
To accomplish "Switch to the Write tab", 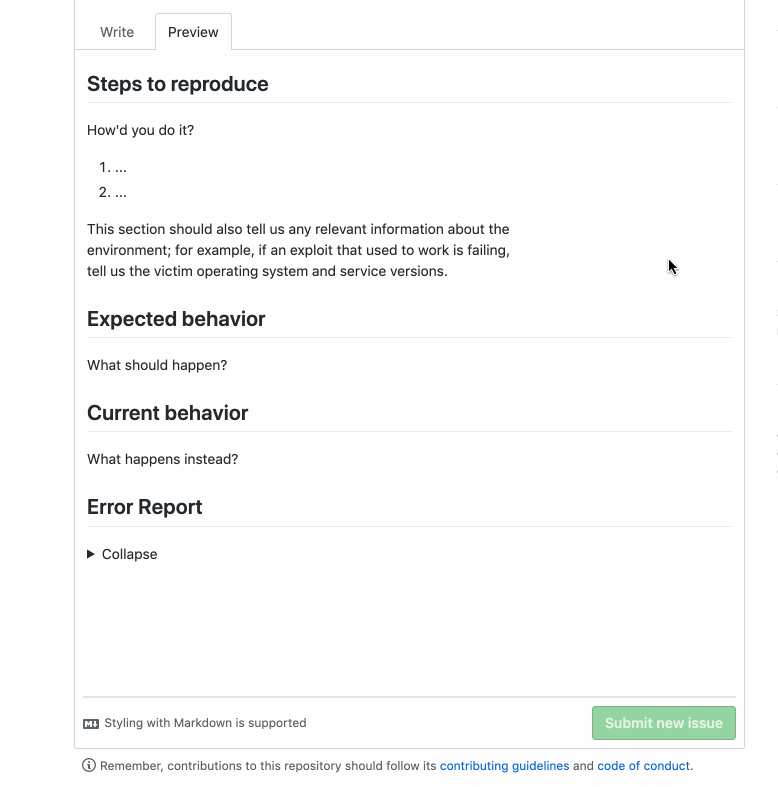I will point(117,32).
